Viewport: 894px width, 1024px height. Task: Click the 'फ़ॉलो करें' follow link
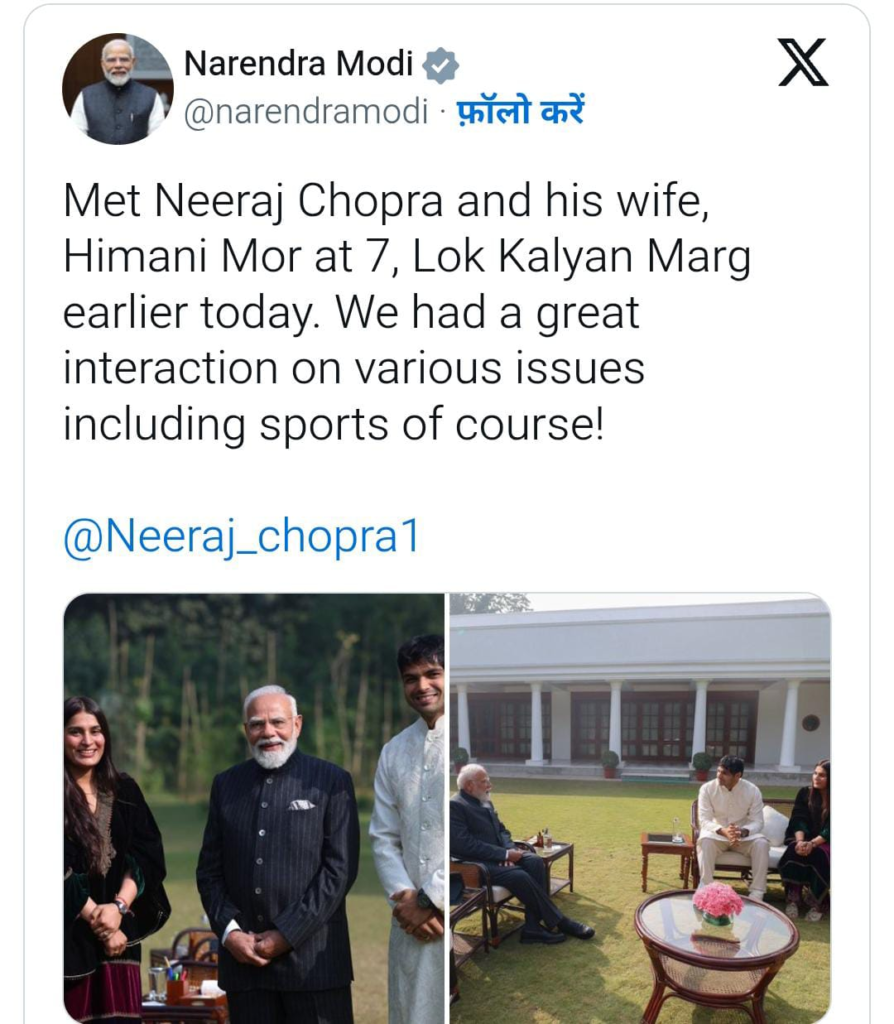click(x=520, y=111)
